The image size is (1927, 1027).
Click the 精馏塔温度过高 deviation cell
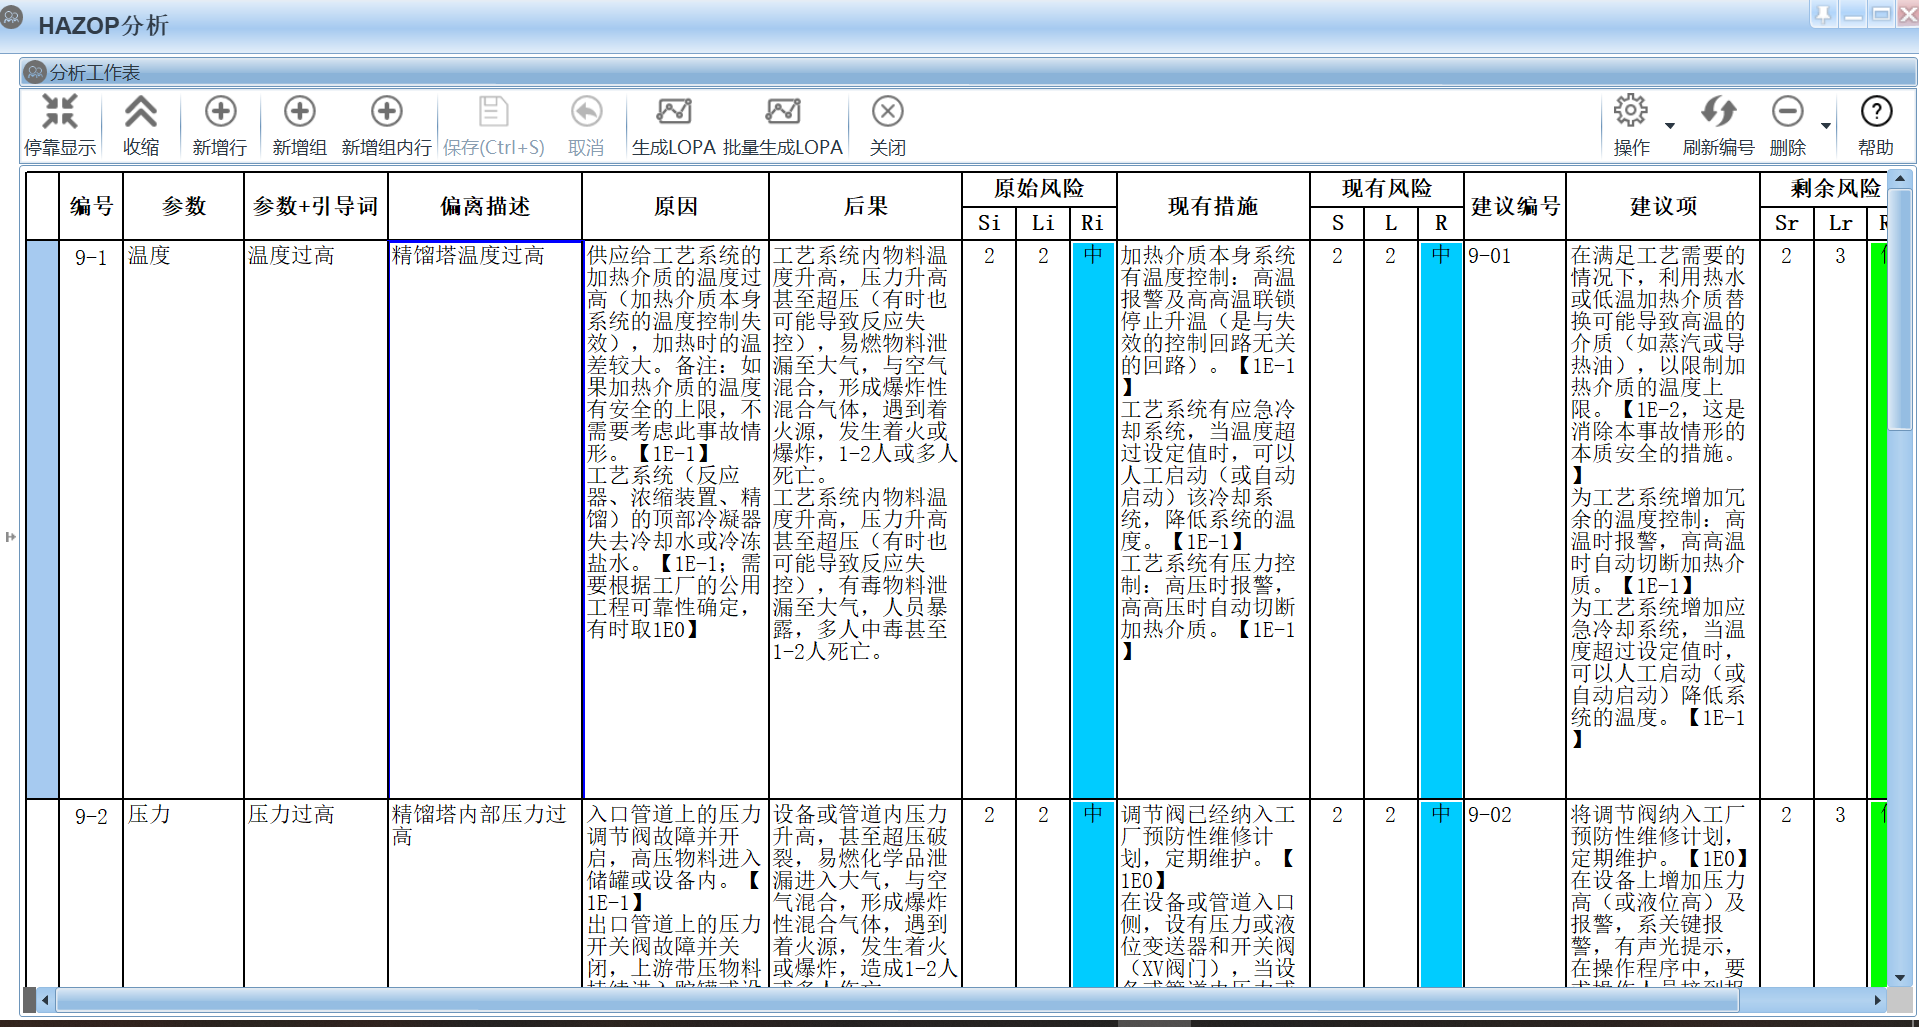tap(485, 519)
